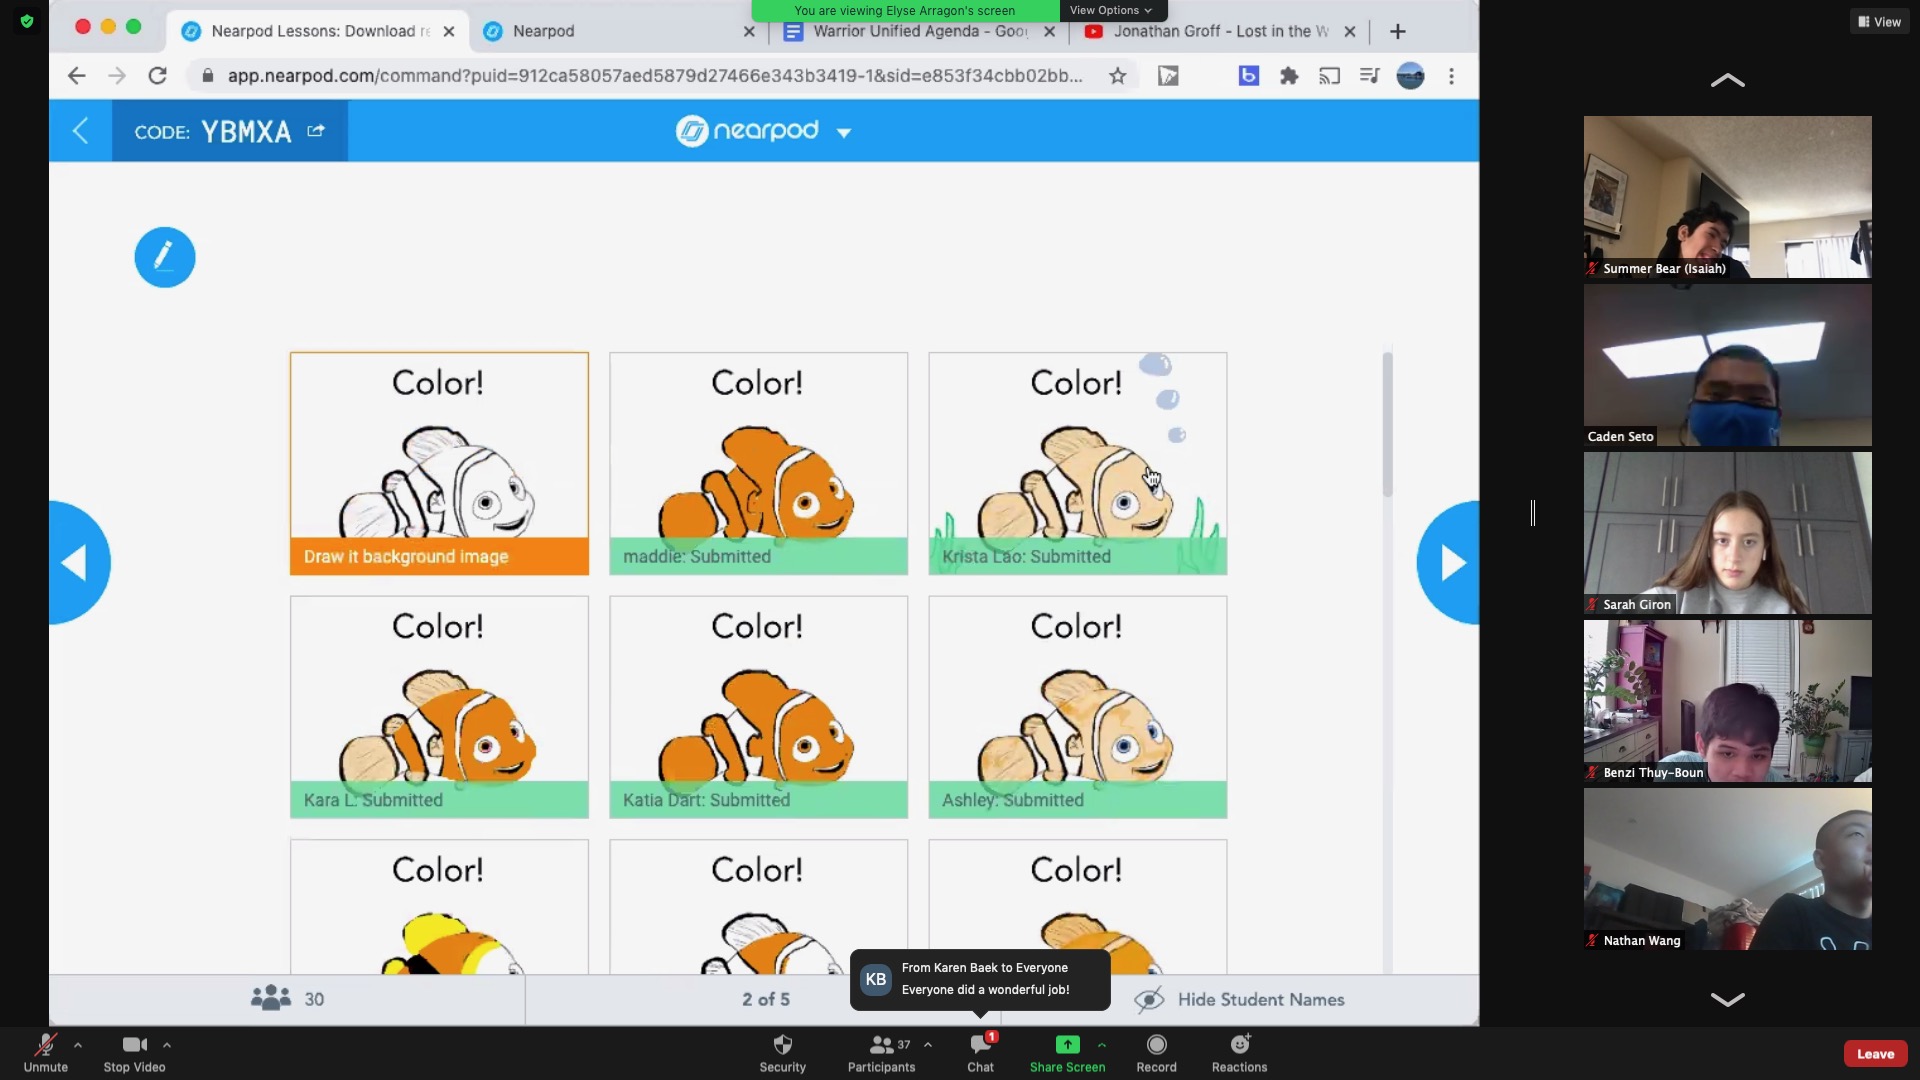This screenshot has height=1080, width=1920.
Task: Open the Nearpod logo dropdown arrow
Action: pyautogui.click(x=844, y=132)
